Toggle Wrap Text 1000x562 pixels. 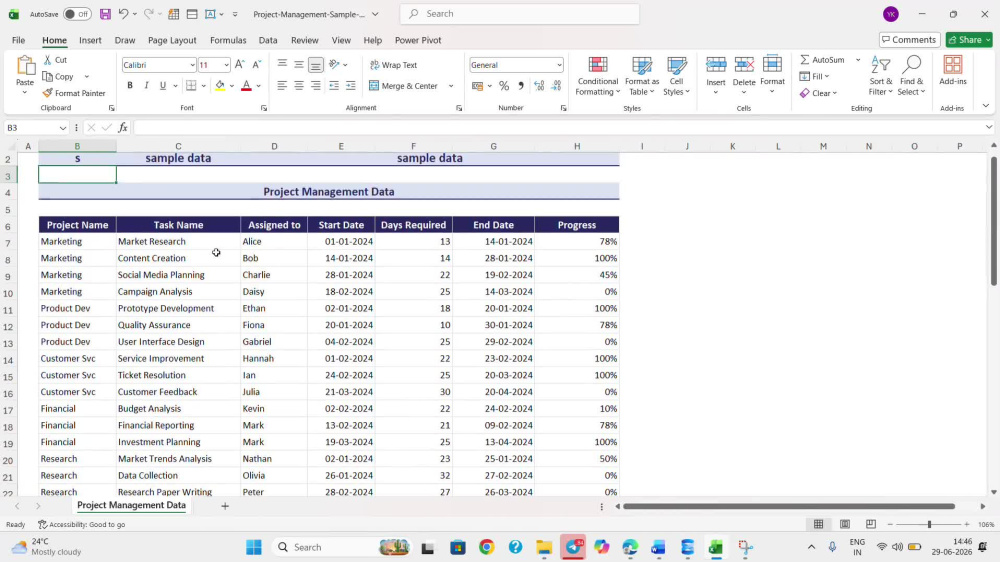click(x=393, y=64)
